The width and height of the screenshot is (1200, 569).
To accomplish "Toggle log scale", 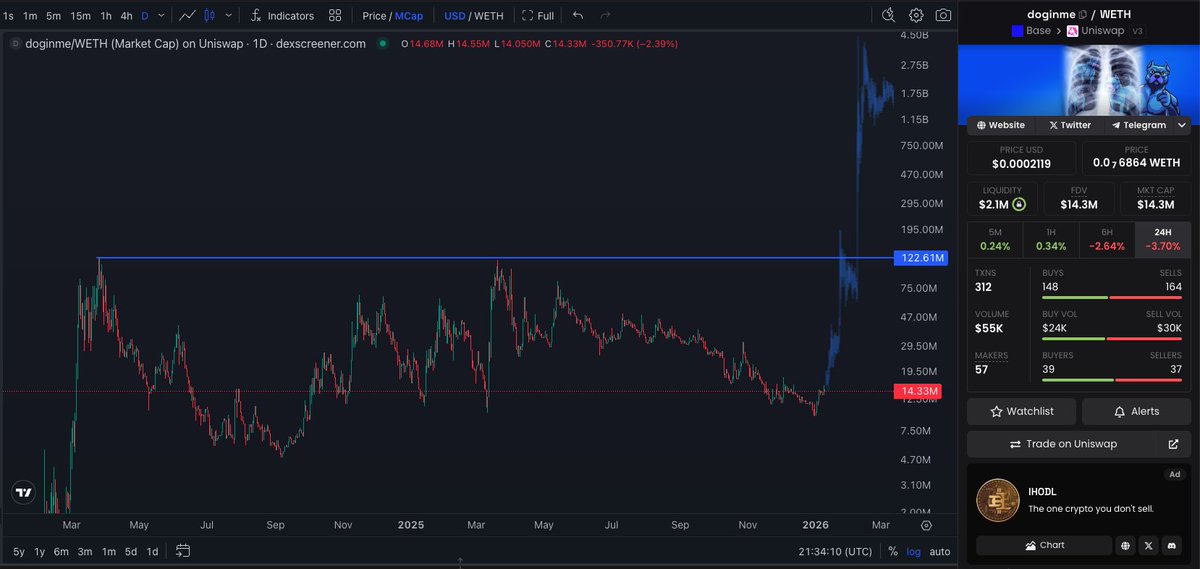I will pos(914,551).
